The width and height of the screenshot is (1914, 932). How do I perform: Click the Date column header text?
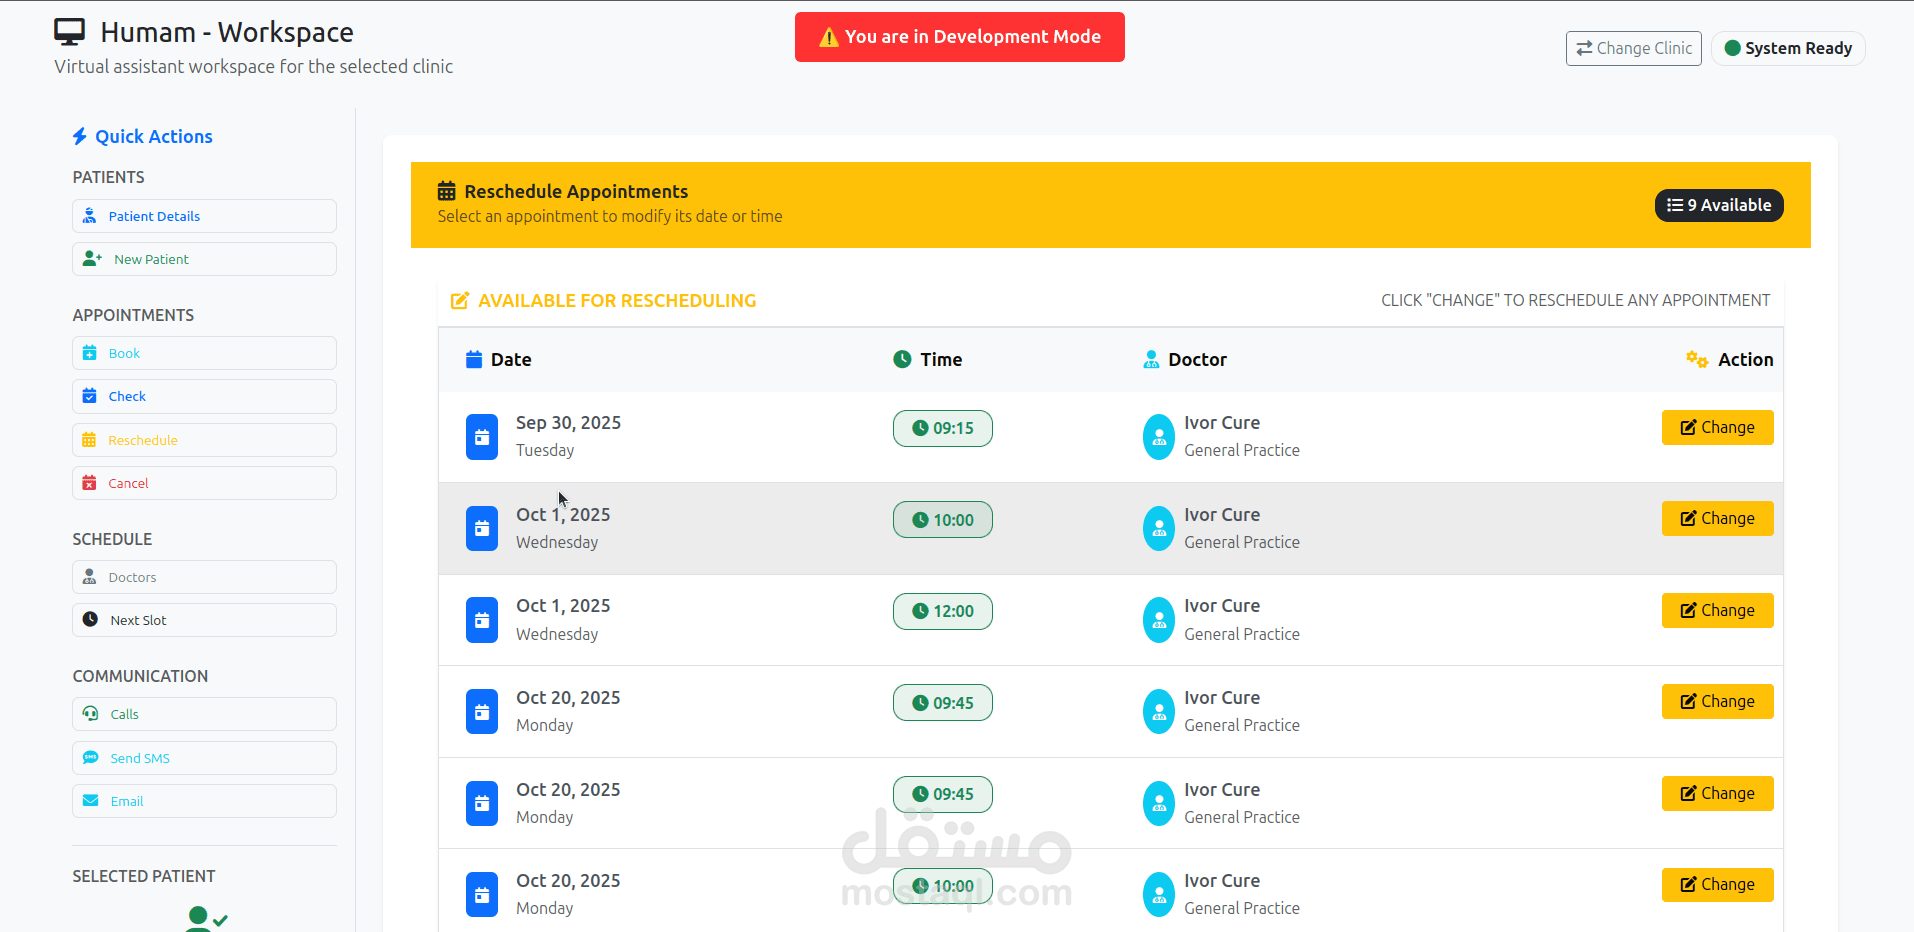[x=511, y=359]
